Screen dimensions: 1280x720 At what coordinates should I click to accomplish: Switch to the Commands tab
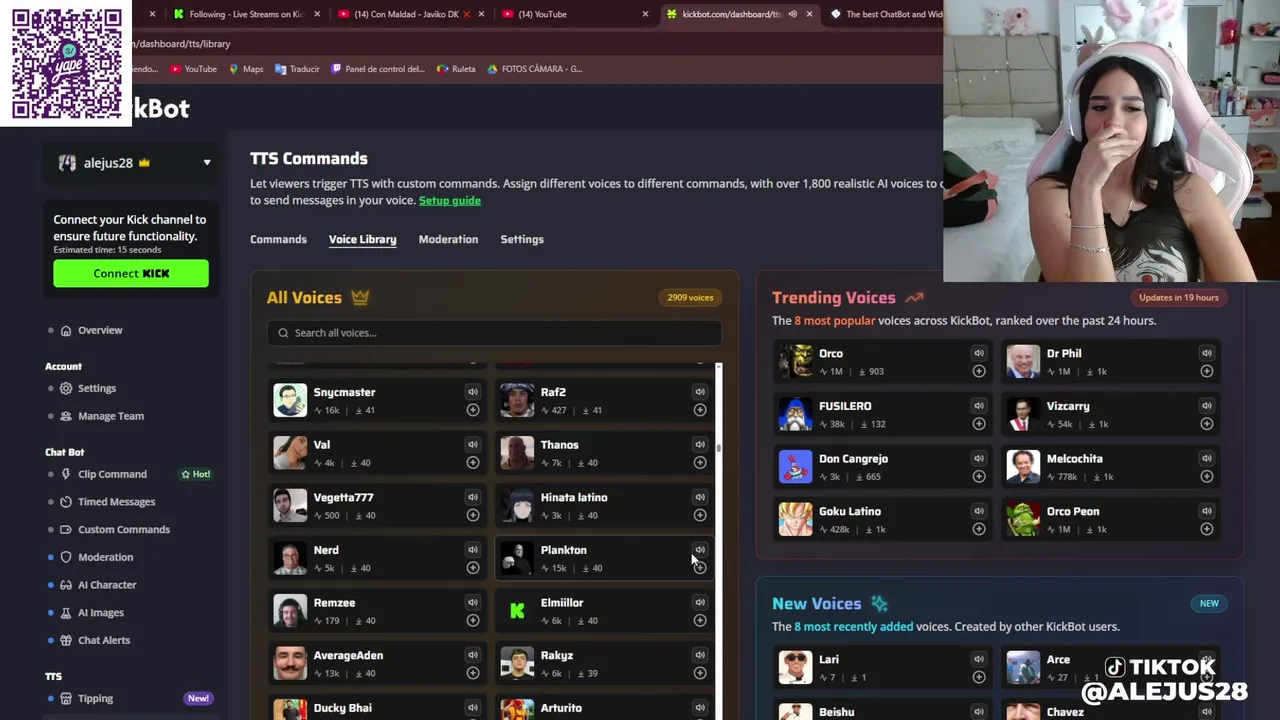coord(278,239)
